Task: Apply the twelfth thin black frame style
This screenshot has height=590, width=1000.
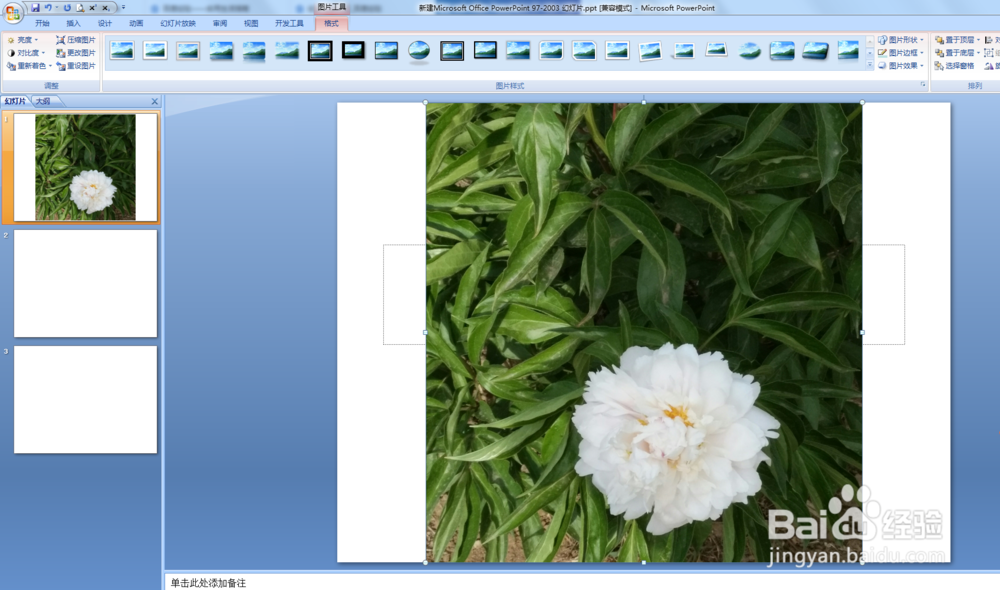Action: pyautogui.click(x=485, y=50)
